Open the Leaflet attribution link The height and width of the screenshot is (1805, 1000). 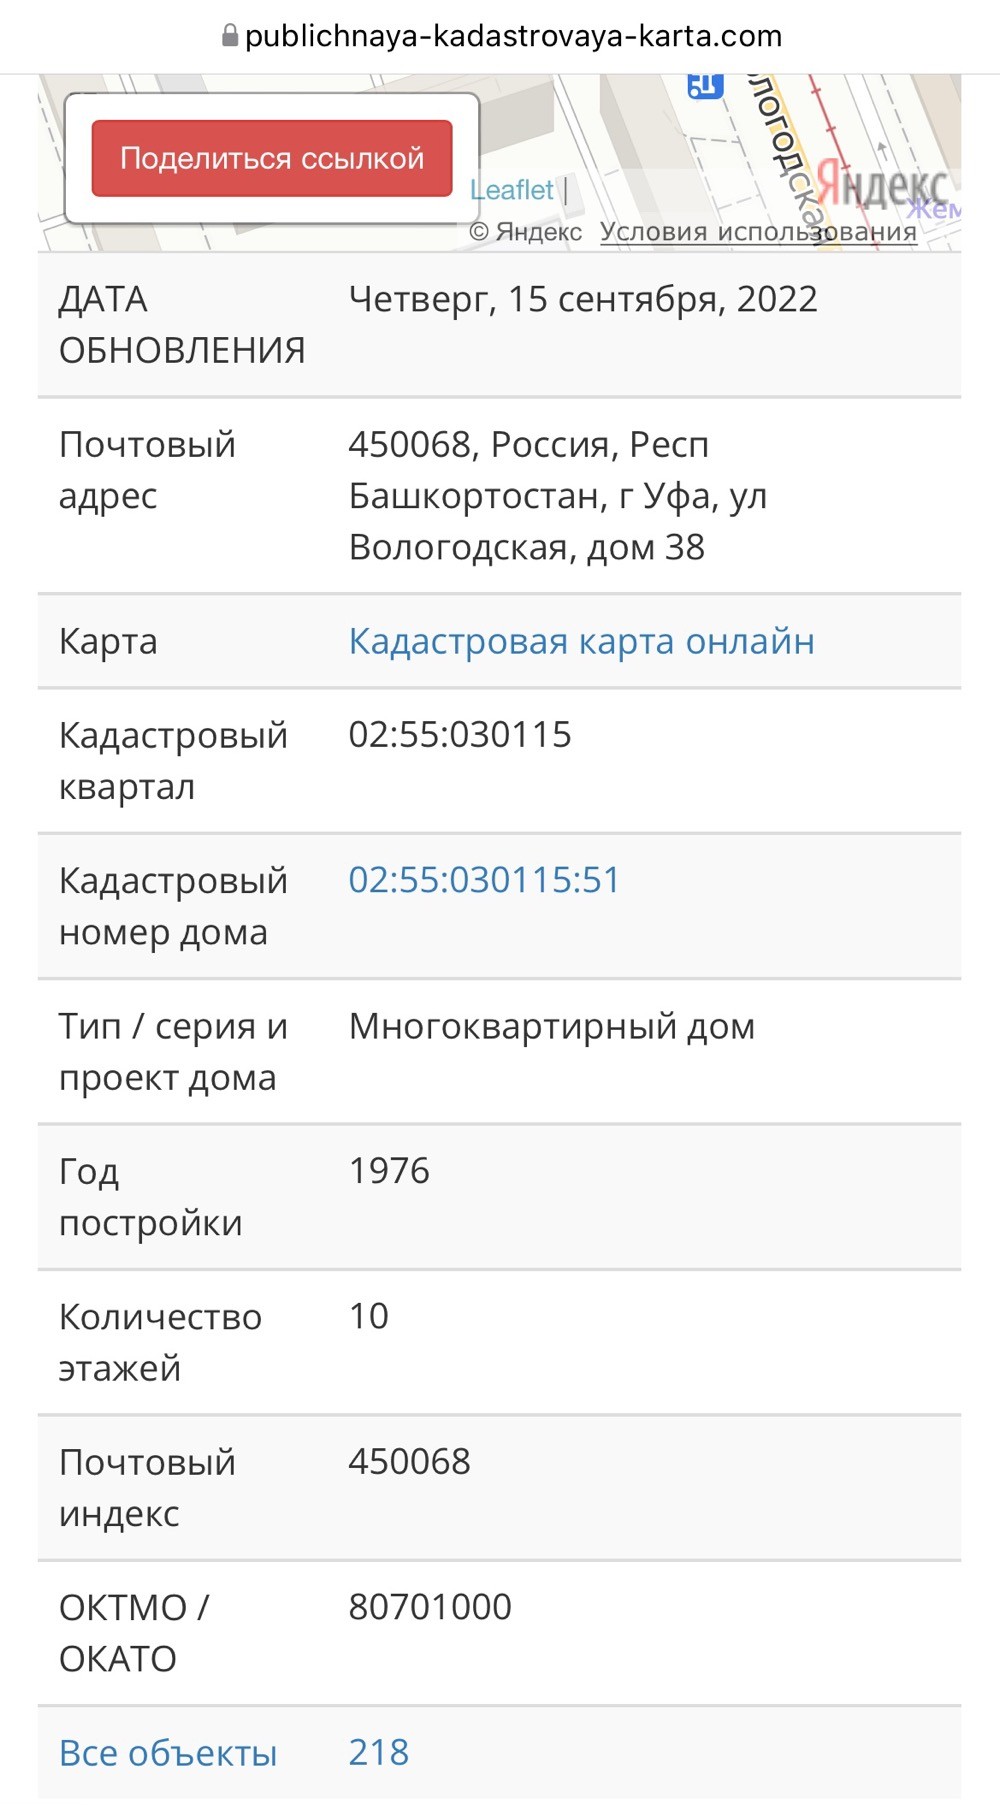pos(512,190)
